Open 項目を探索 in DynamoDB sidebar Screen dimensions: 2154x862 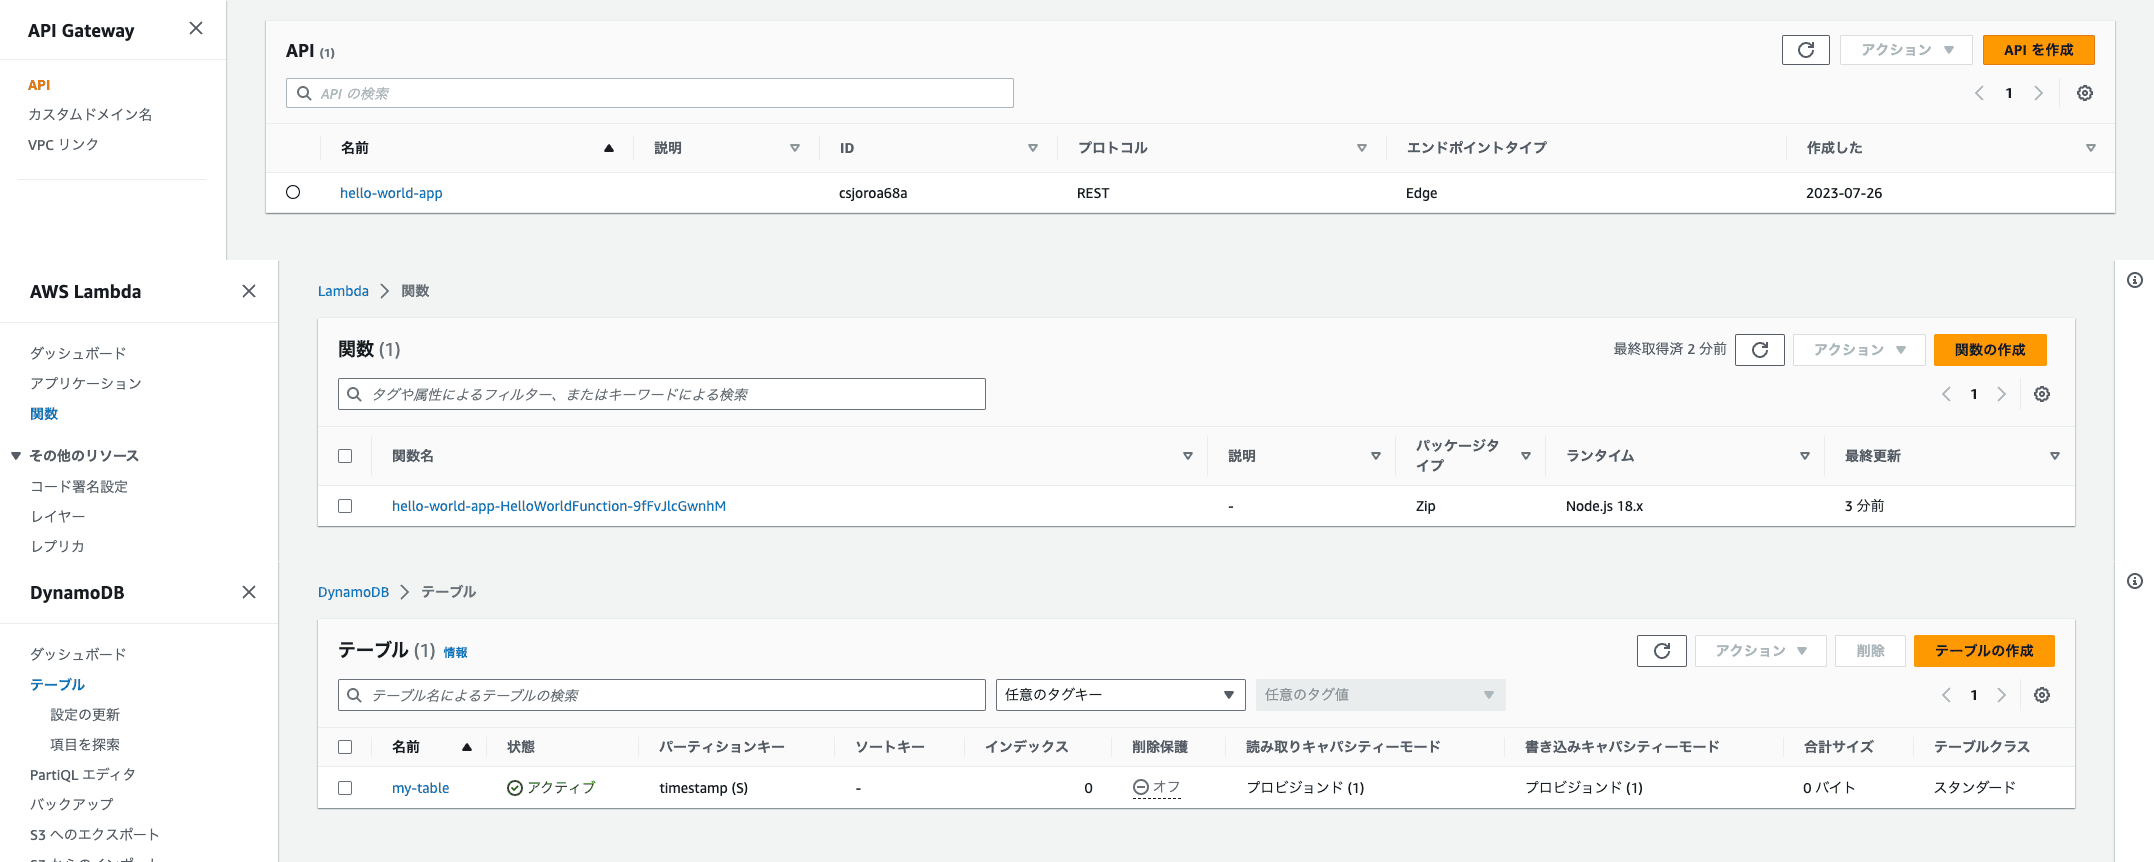click(85, 744)
